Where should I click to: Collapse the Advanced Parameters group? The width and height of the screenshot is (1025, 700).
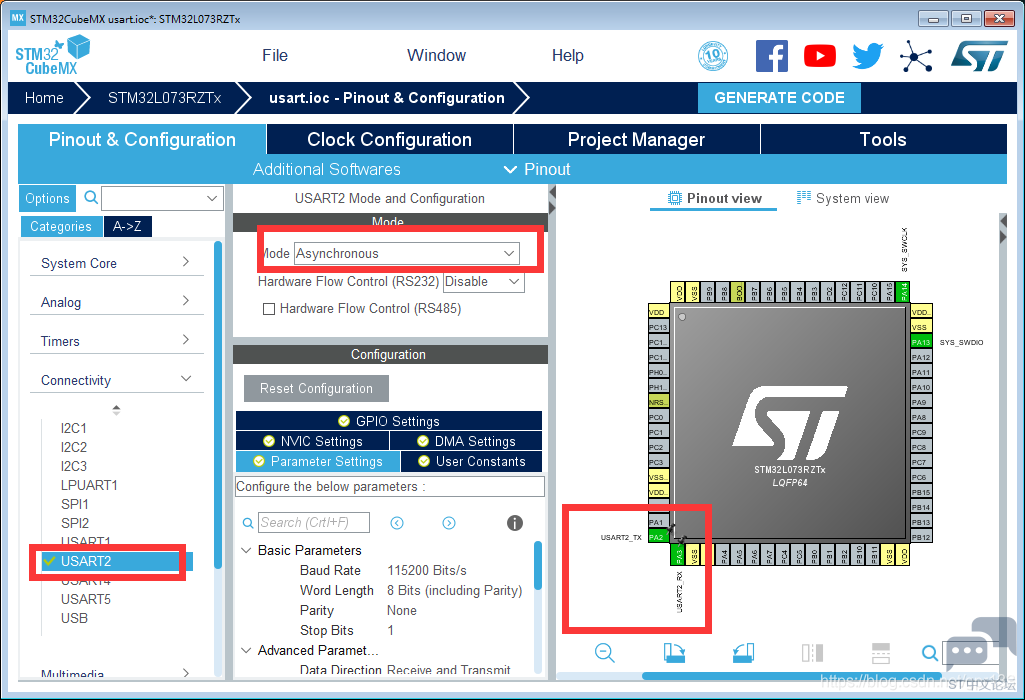click(x=246, y=650)
